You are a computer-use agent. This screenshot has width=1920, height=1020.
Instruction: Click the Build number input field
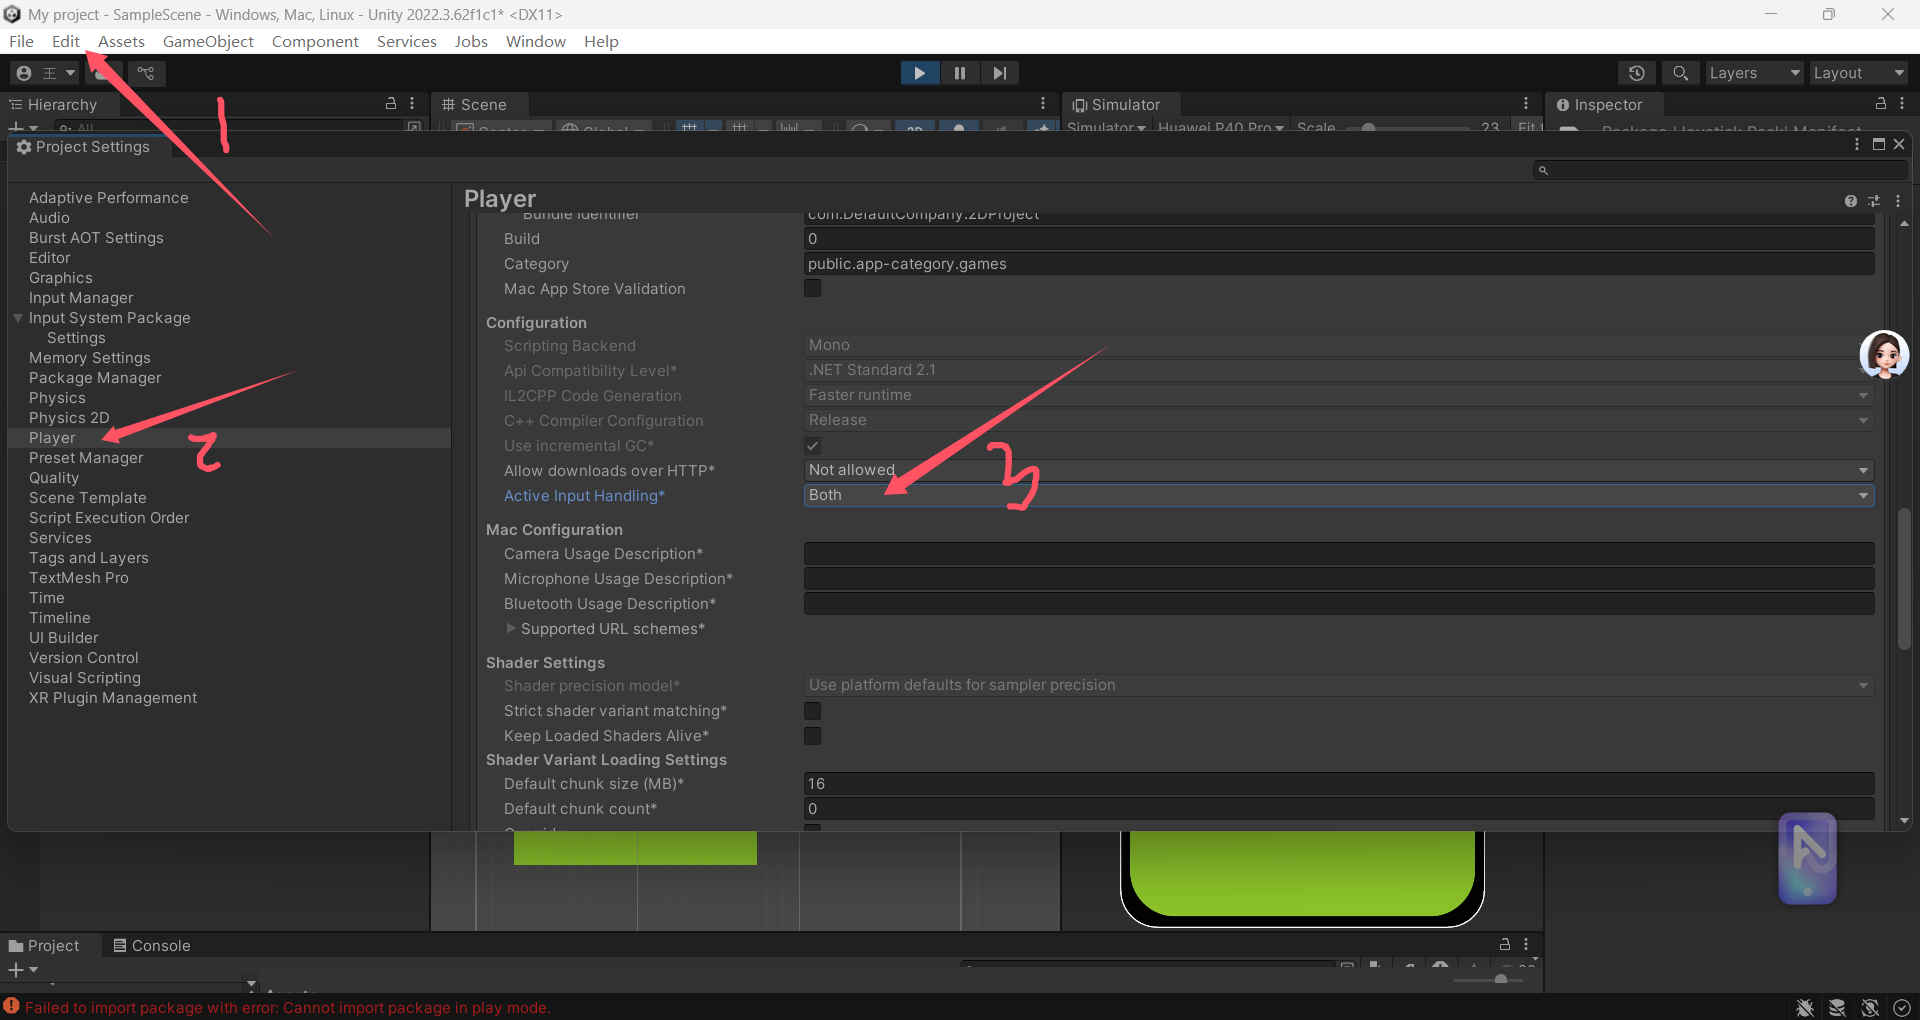tap(1339, 239)
